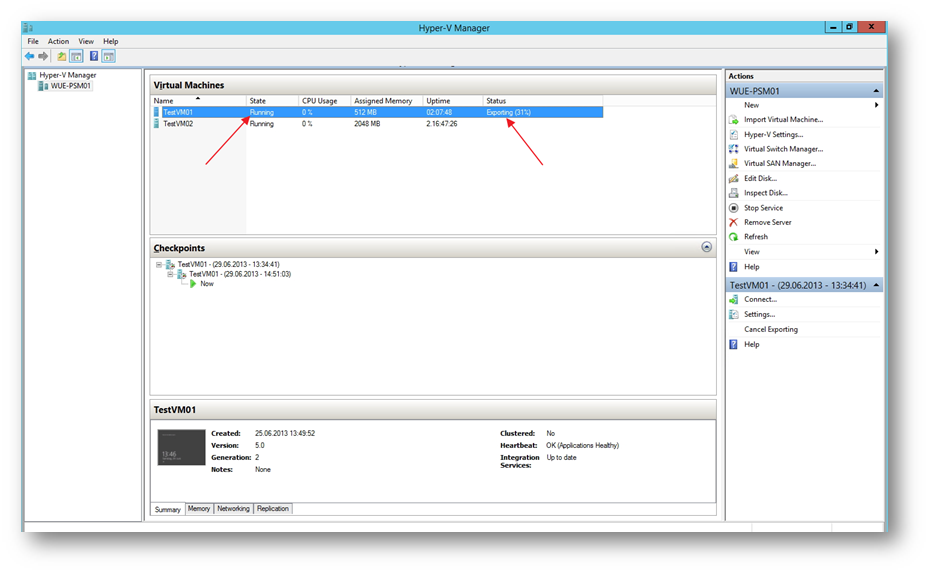Toggle the console tree toolbar icon
The image size is (930, 574).
[x=77, y=56]
